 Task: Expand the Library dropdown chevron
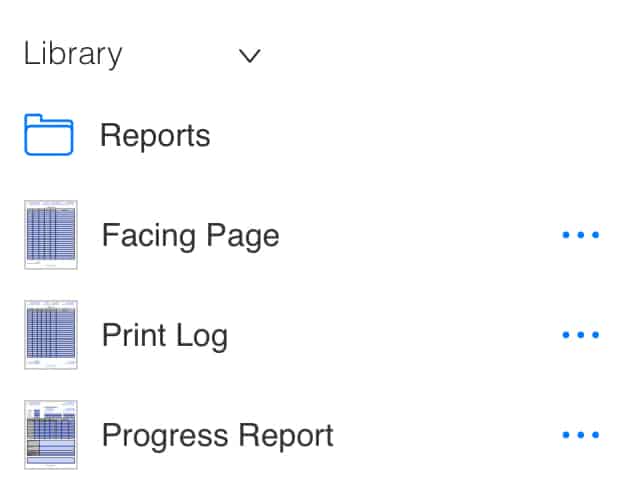pyautogui.click(x=250, y=56)
